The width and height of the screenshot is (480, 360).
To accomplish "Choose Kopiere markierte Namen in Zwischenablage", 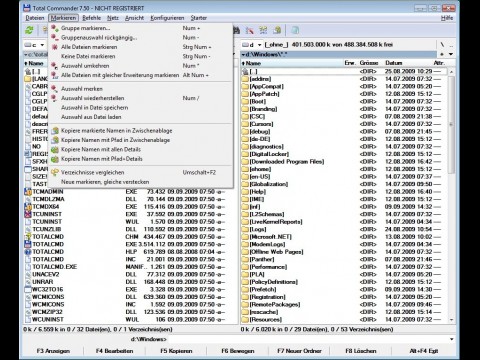I will [140, 131].
